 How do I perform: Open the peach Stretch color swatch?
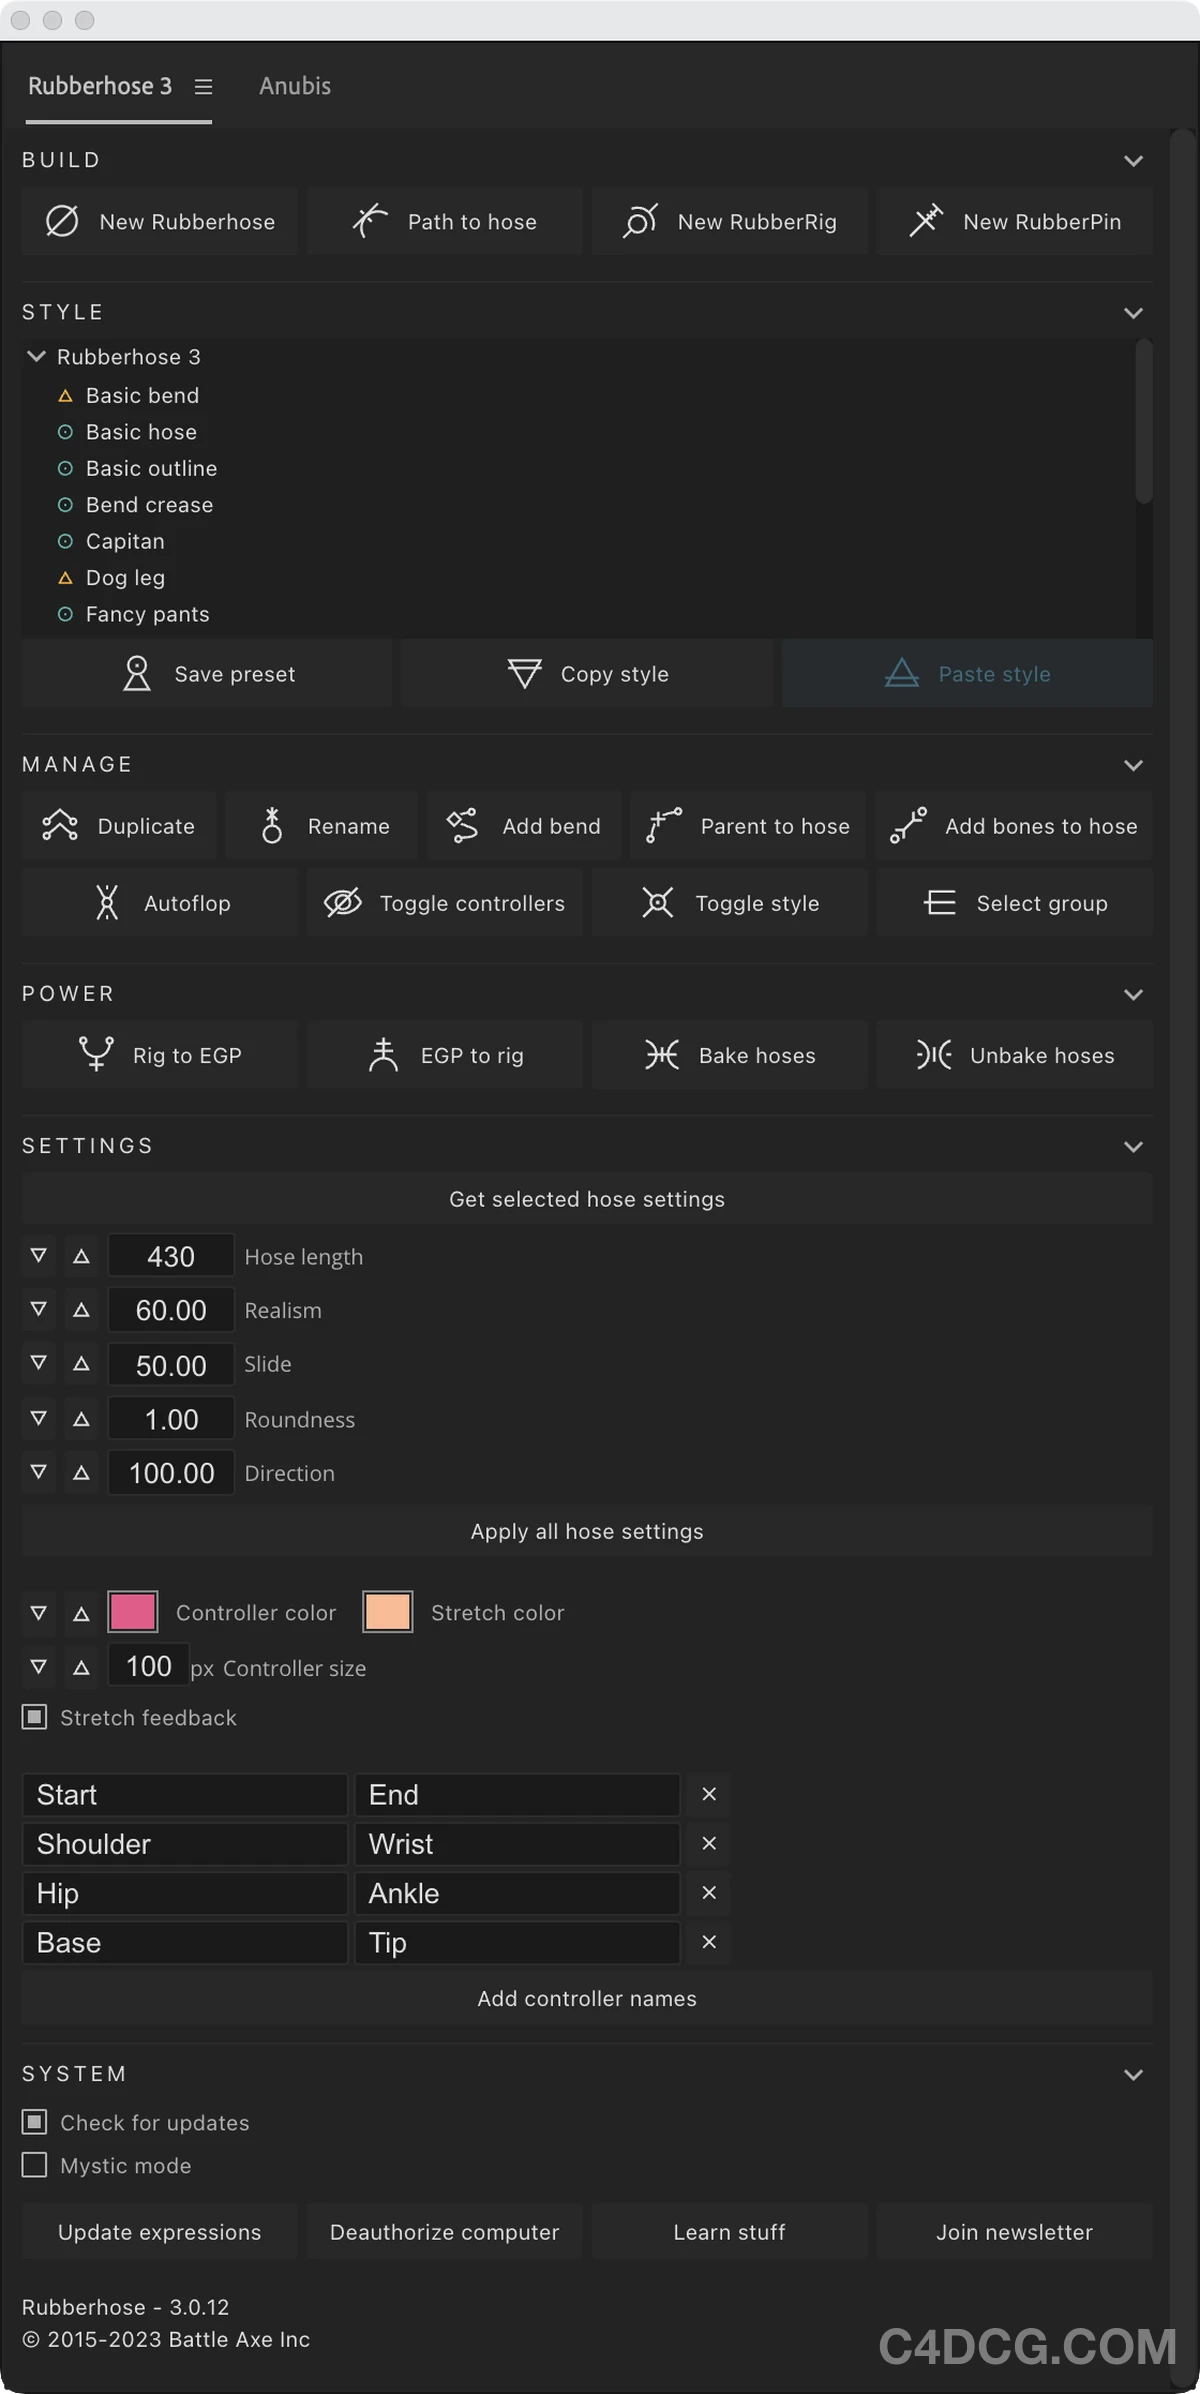(x=388, y=1612)
